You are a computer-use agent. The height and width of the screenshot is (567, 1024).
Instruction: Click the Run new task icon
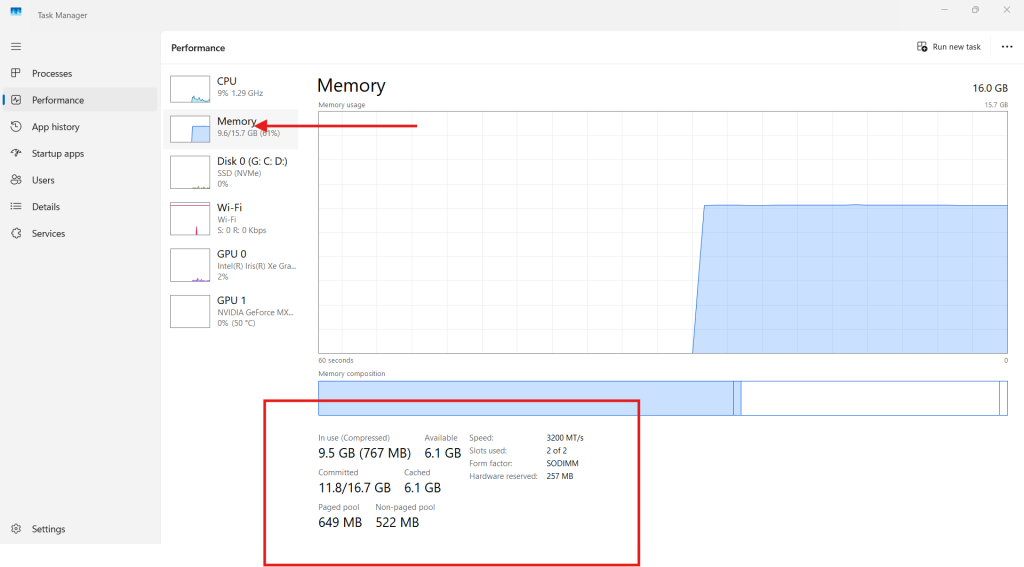click(922, 46)
